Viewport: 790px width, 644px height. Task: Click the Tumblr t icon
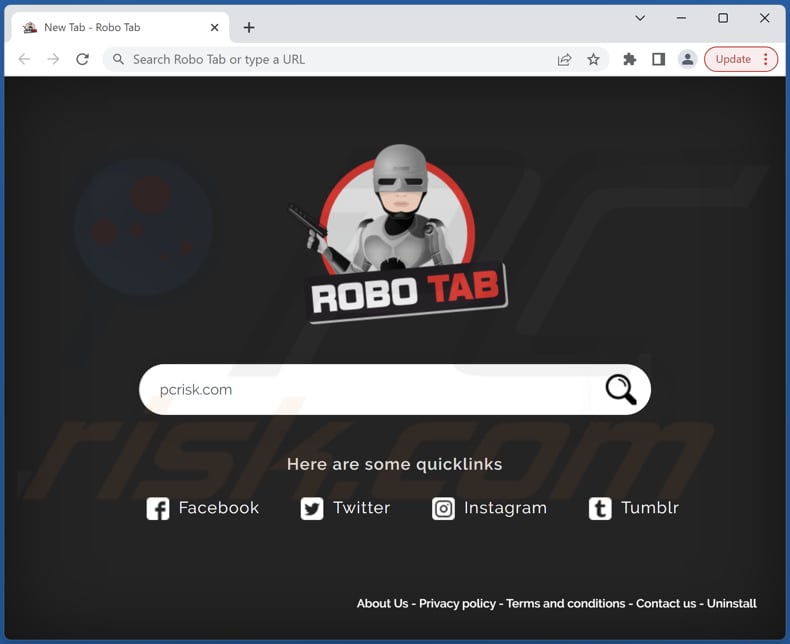point(600,508)
